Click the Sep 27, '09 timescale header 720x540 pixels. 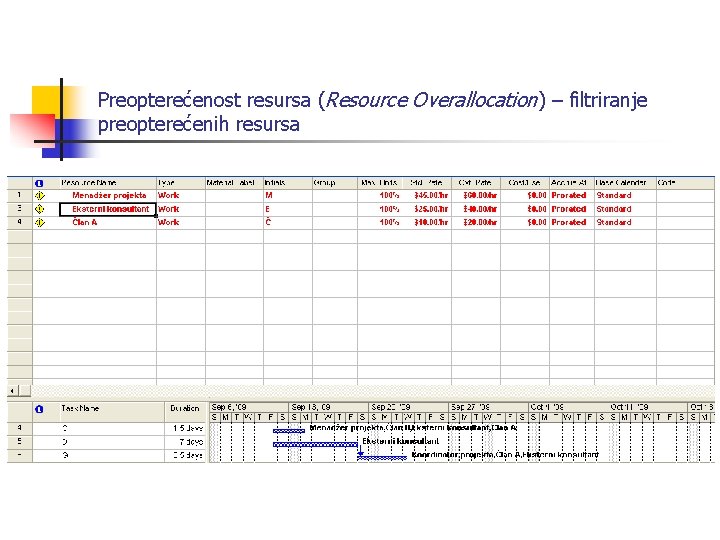489,407
